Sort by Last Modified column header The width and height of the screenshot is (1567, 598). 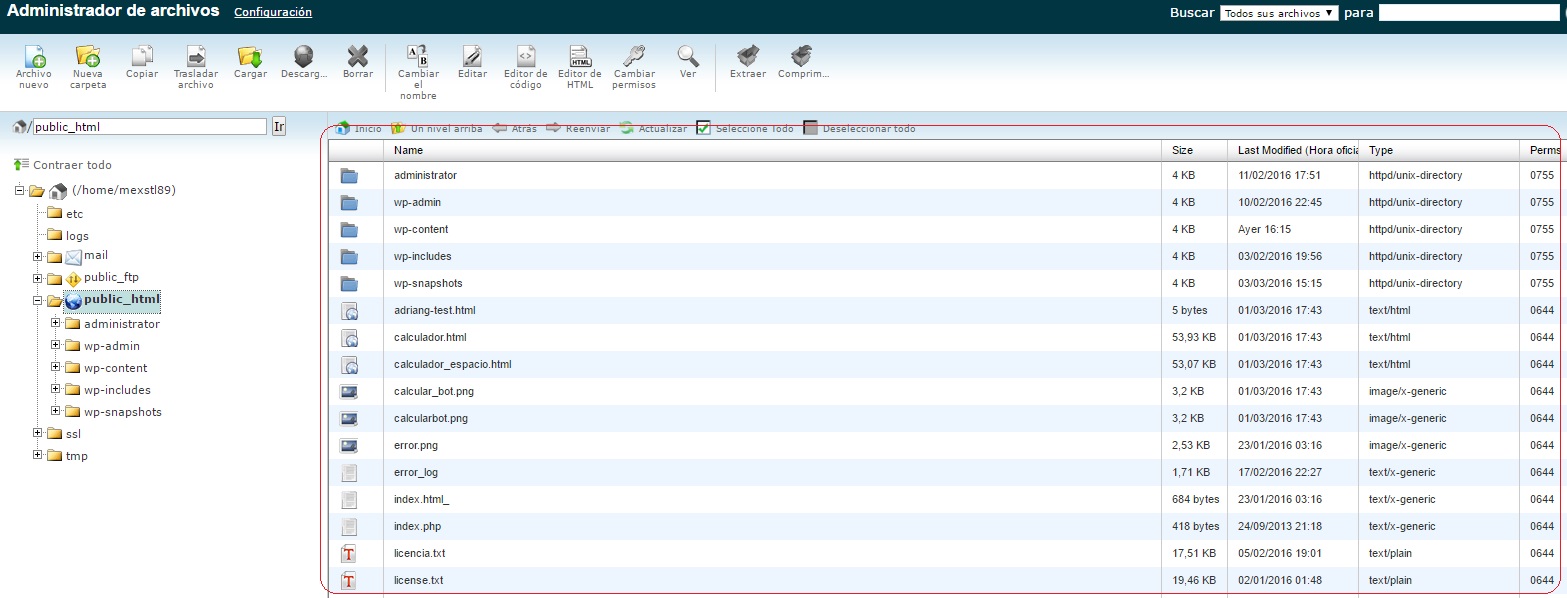pyautogui.click(x=1293, y=150)
